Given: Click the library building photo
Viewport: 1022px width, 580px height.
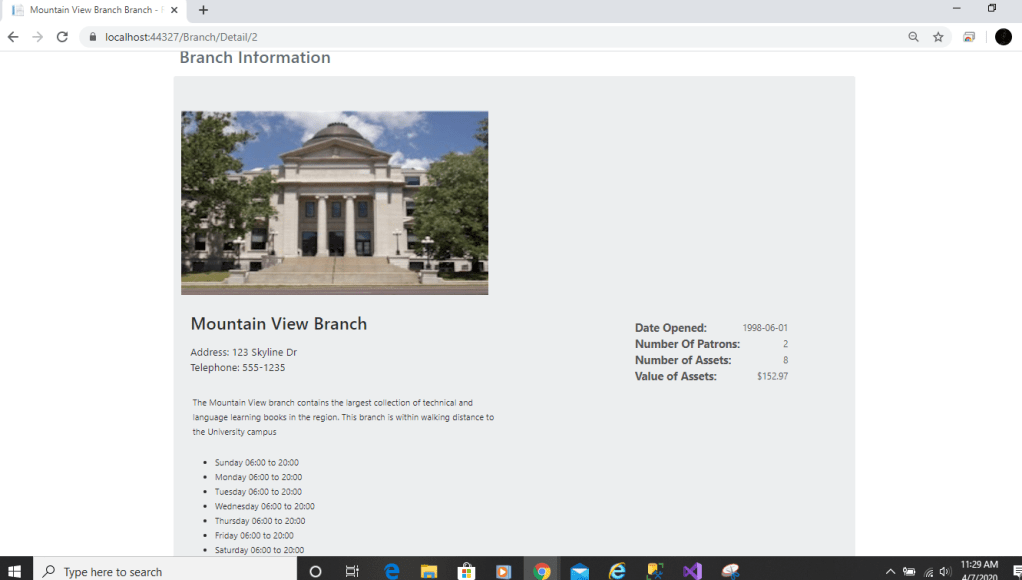Looking at the screenshot, I should 334,202.
